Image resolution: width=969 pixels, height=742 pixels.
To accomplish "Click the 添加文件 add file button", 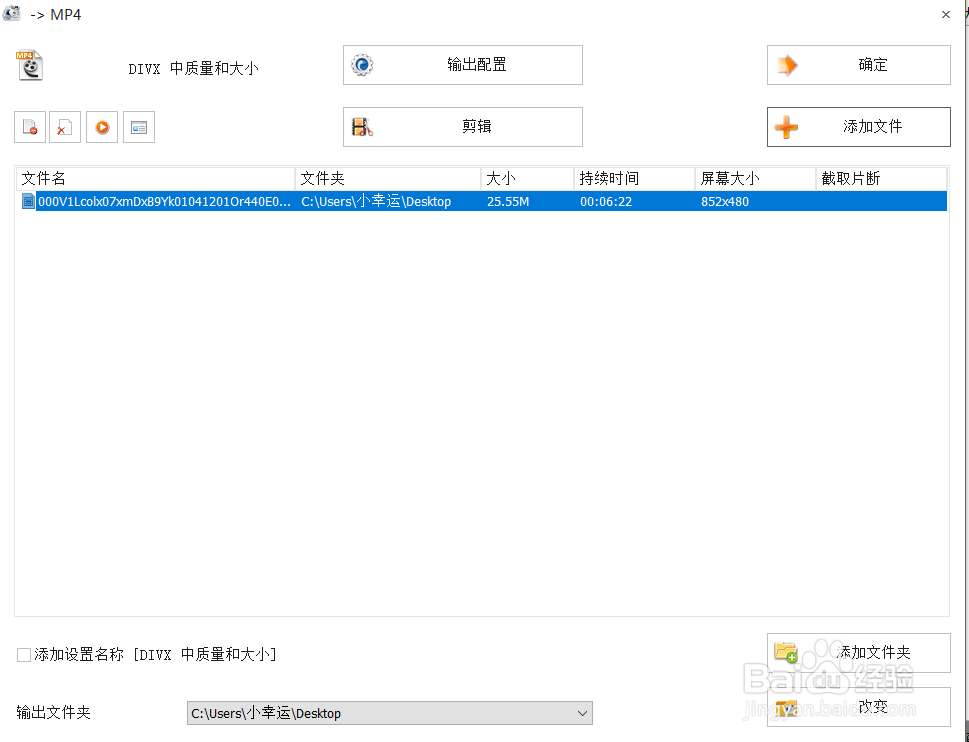I will point(858,127).
